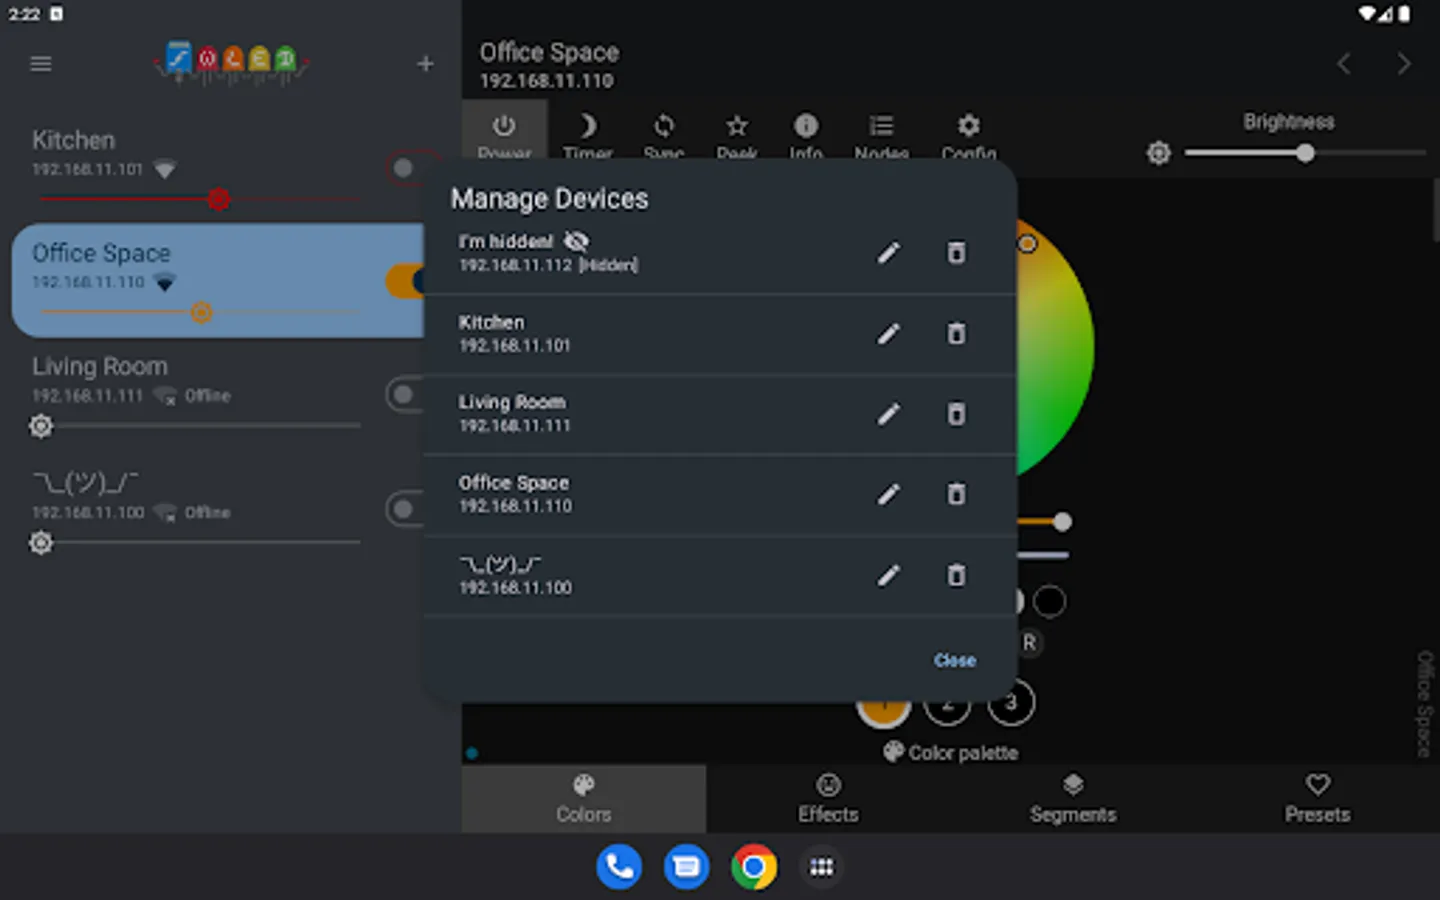Delete the shrug emoticon device at 192.168.11.100
This screenshot has width=1440, height=900.
point(957,575)
